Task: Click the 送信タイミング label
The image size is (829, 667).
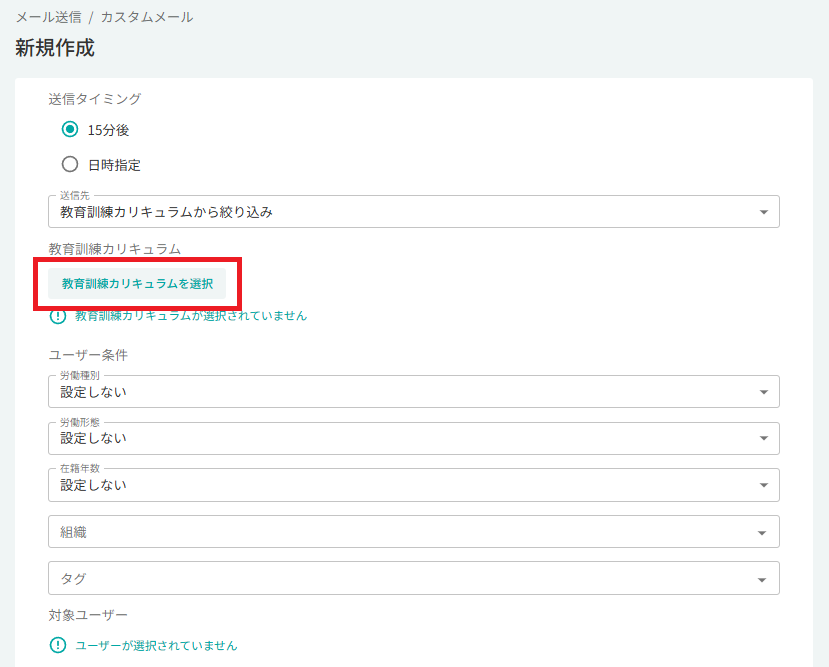Action: pos(95,99)
